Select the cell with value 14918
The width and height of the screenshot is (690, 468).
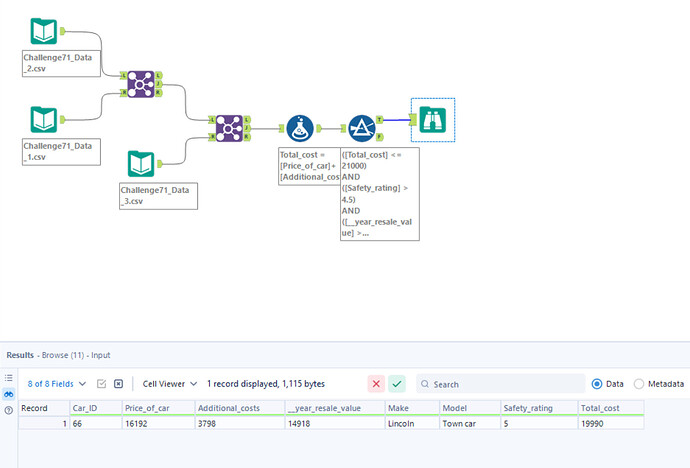click(x=335, y=424)
